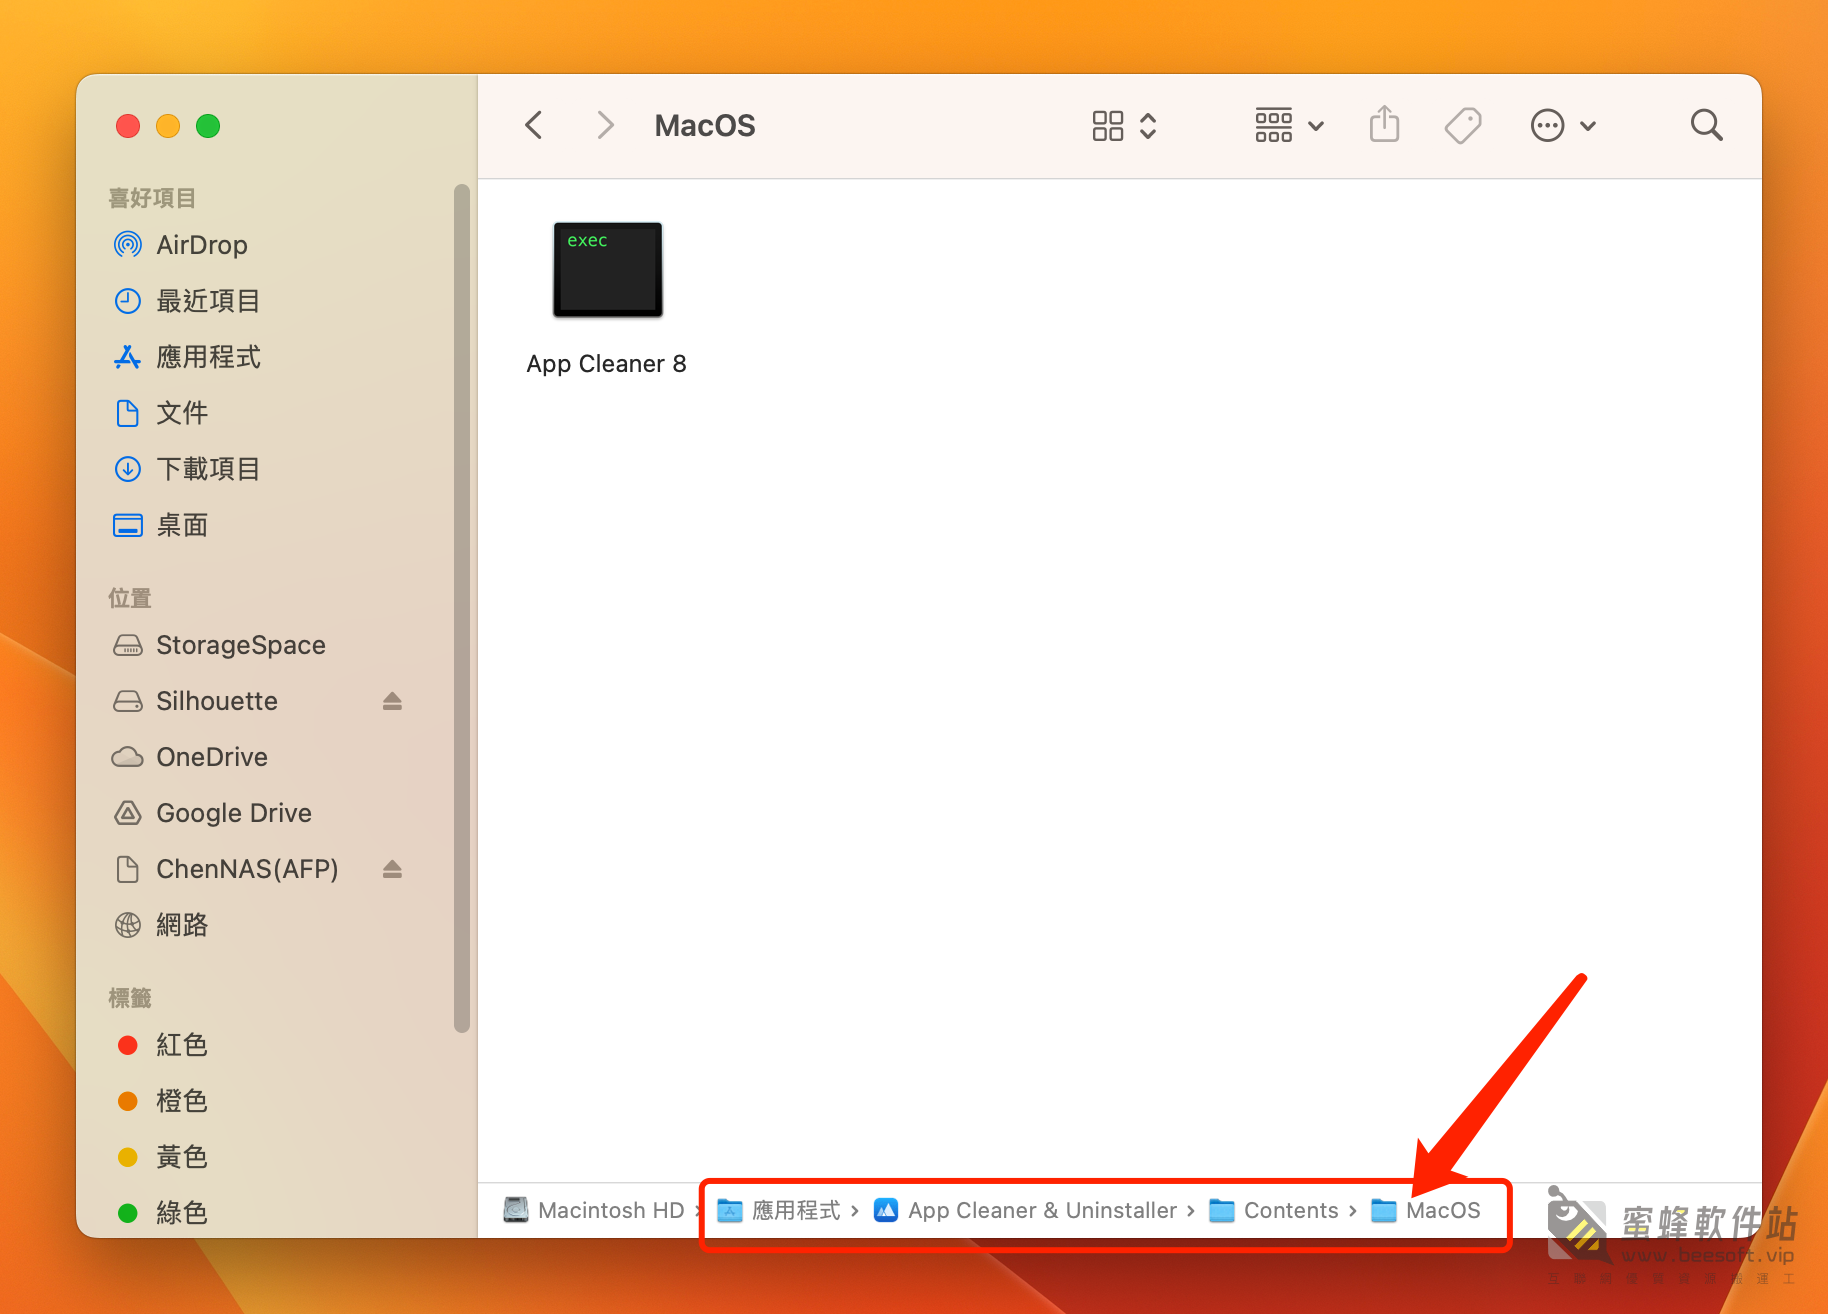
Task: Click the Macintosh HD disk icon in path bar
Action: click(x=516, y=1210)
